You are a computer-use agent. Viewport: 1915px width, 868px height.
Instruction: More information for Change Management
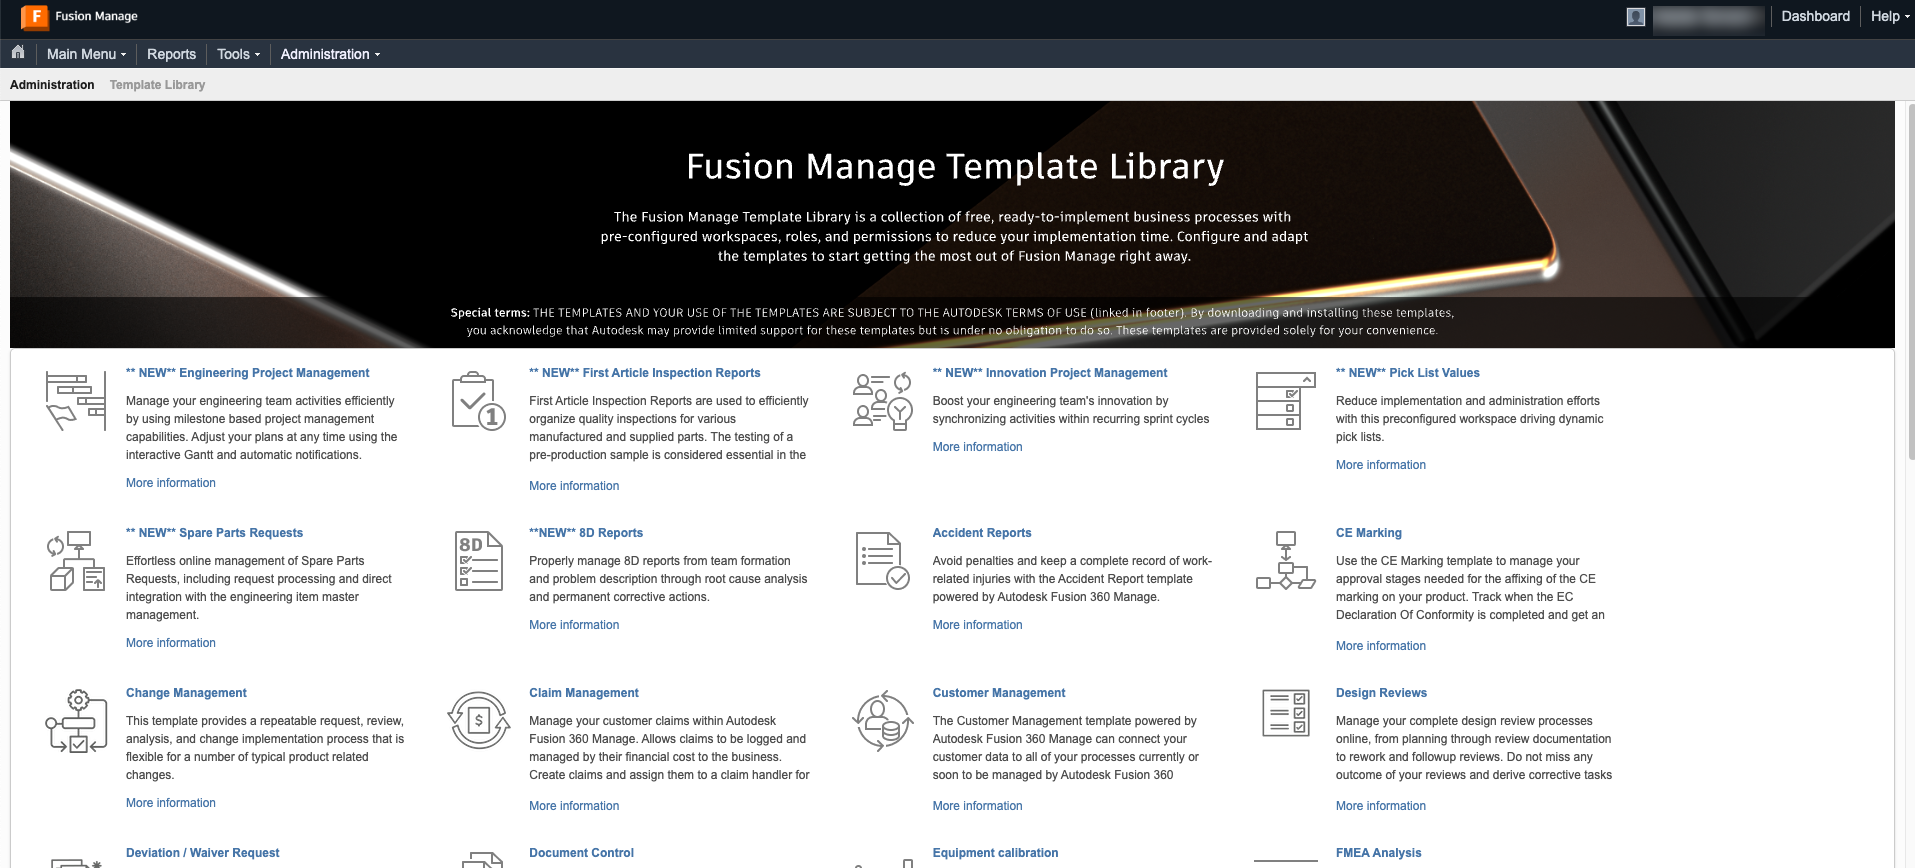pos(171,803)
